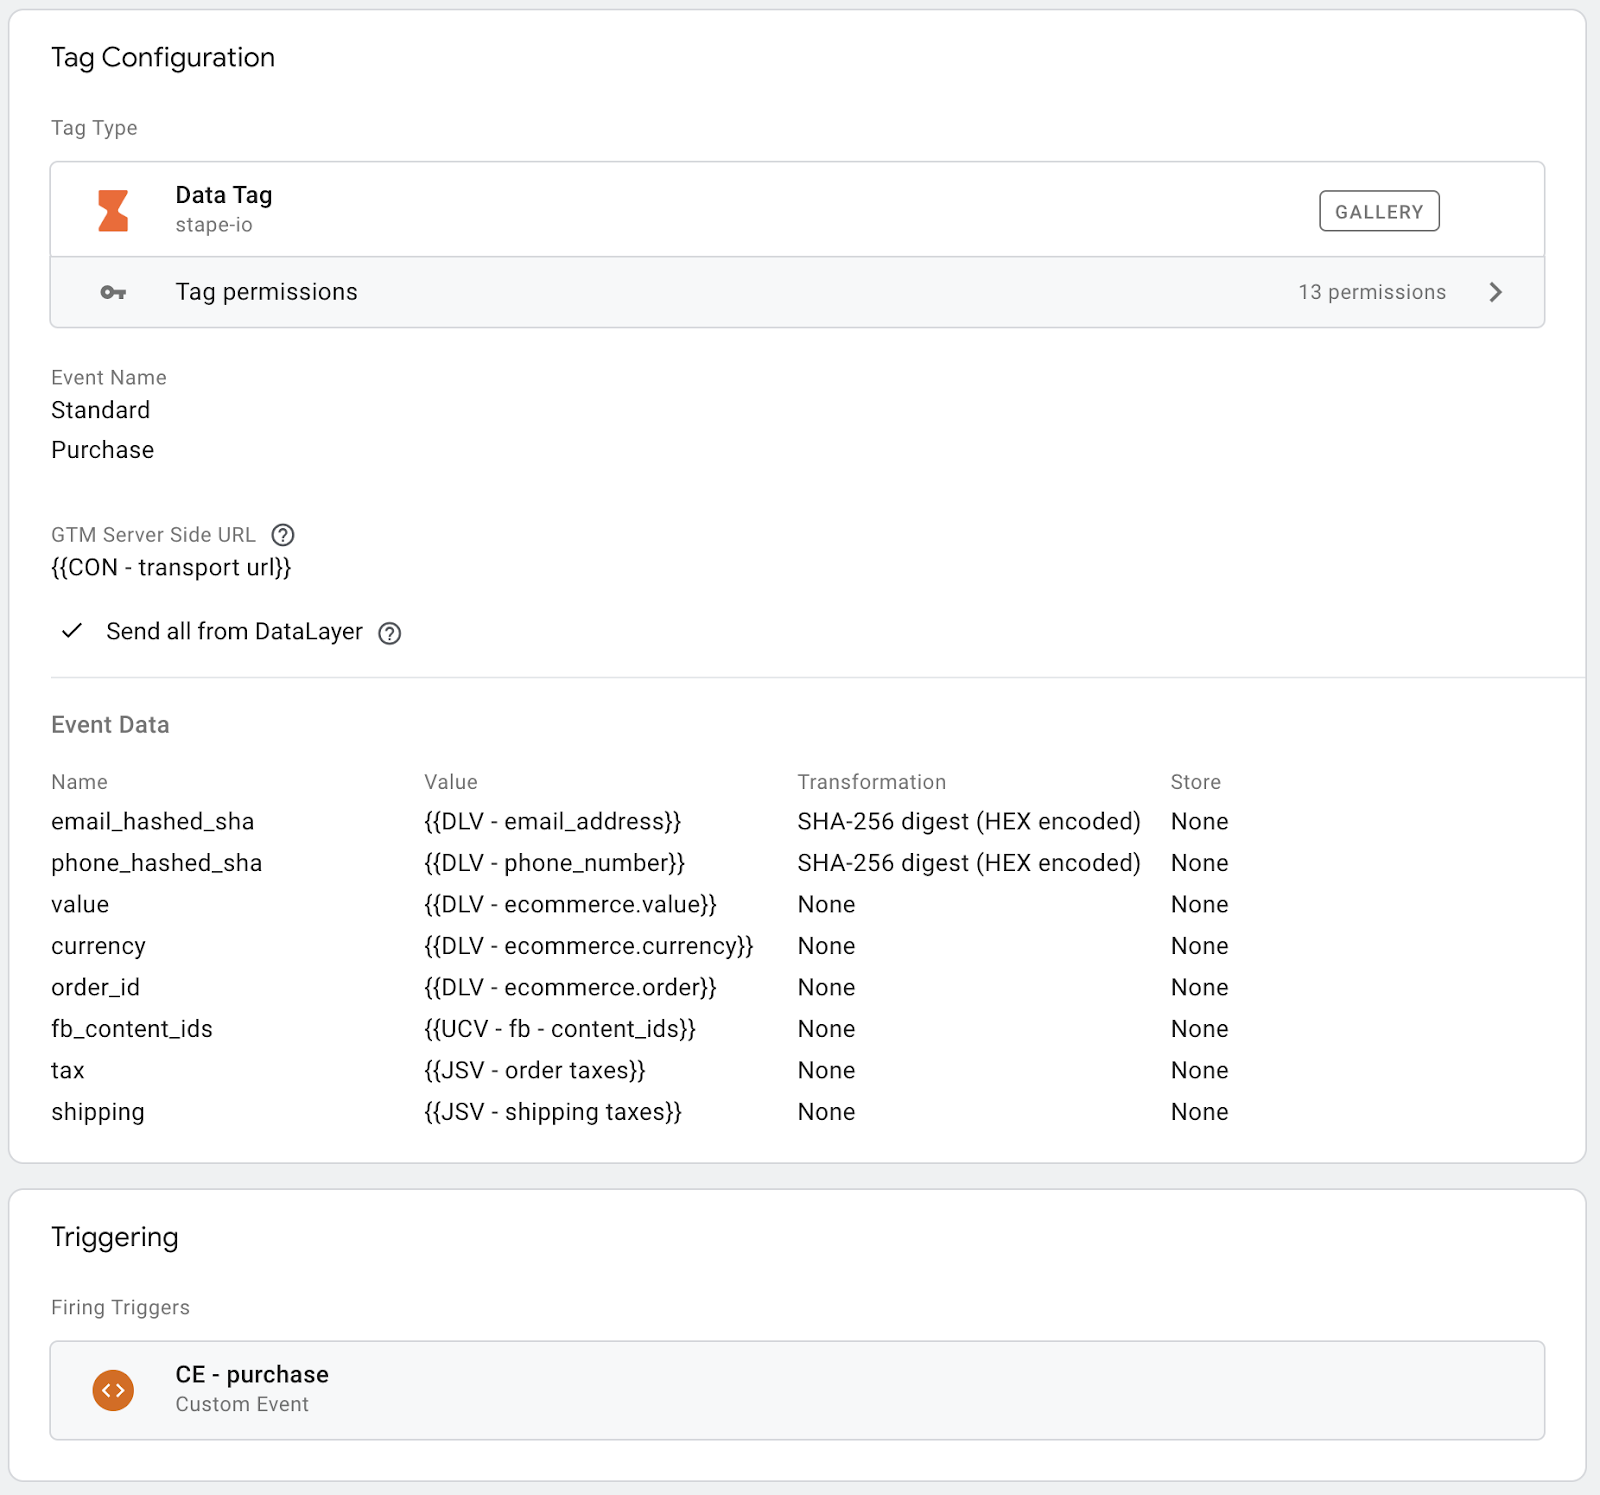Click the Purchase event name text
The width and height of the screenshot is (1600, 1495).
click(102, 450)
